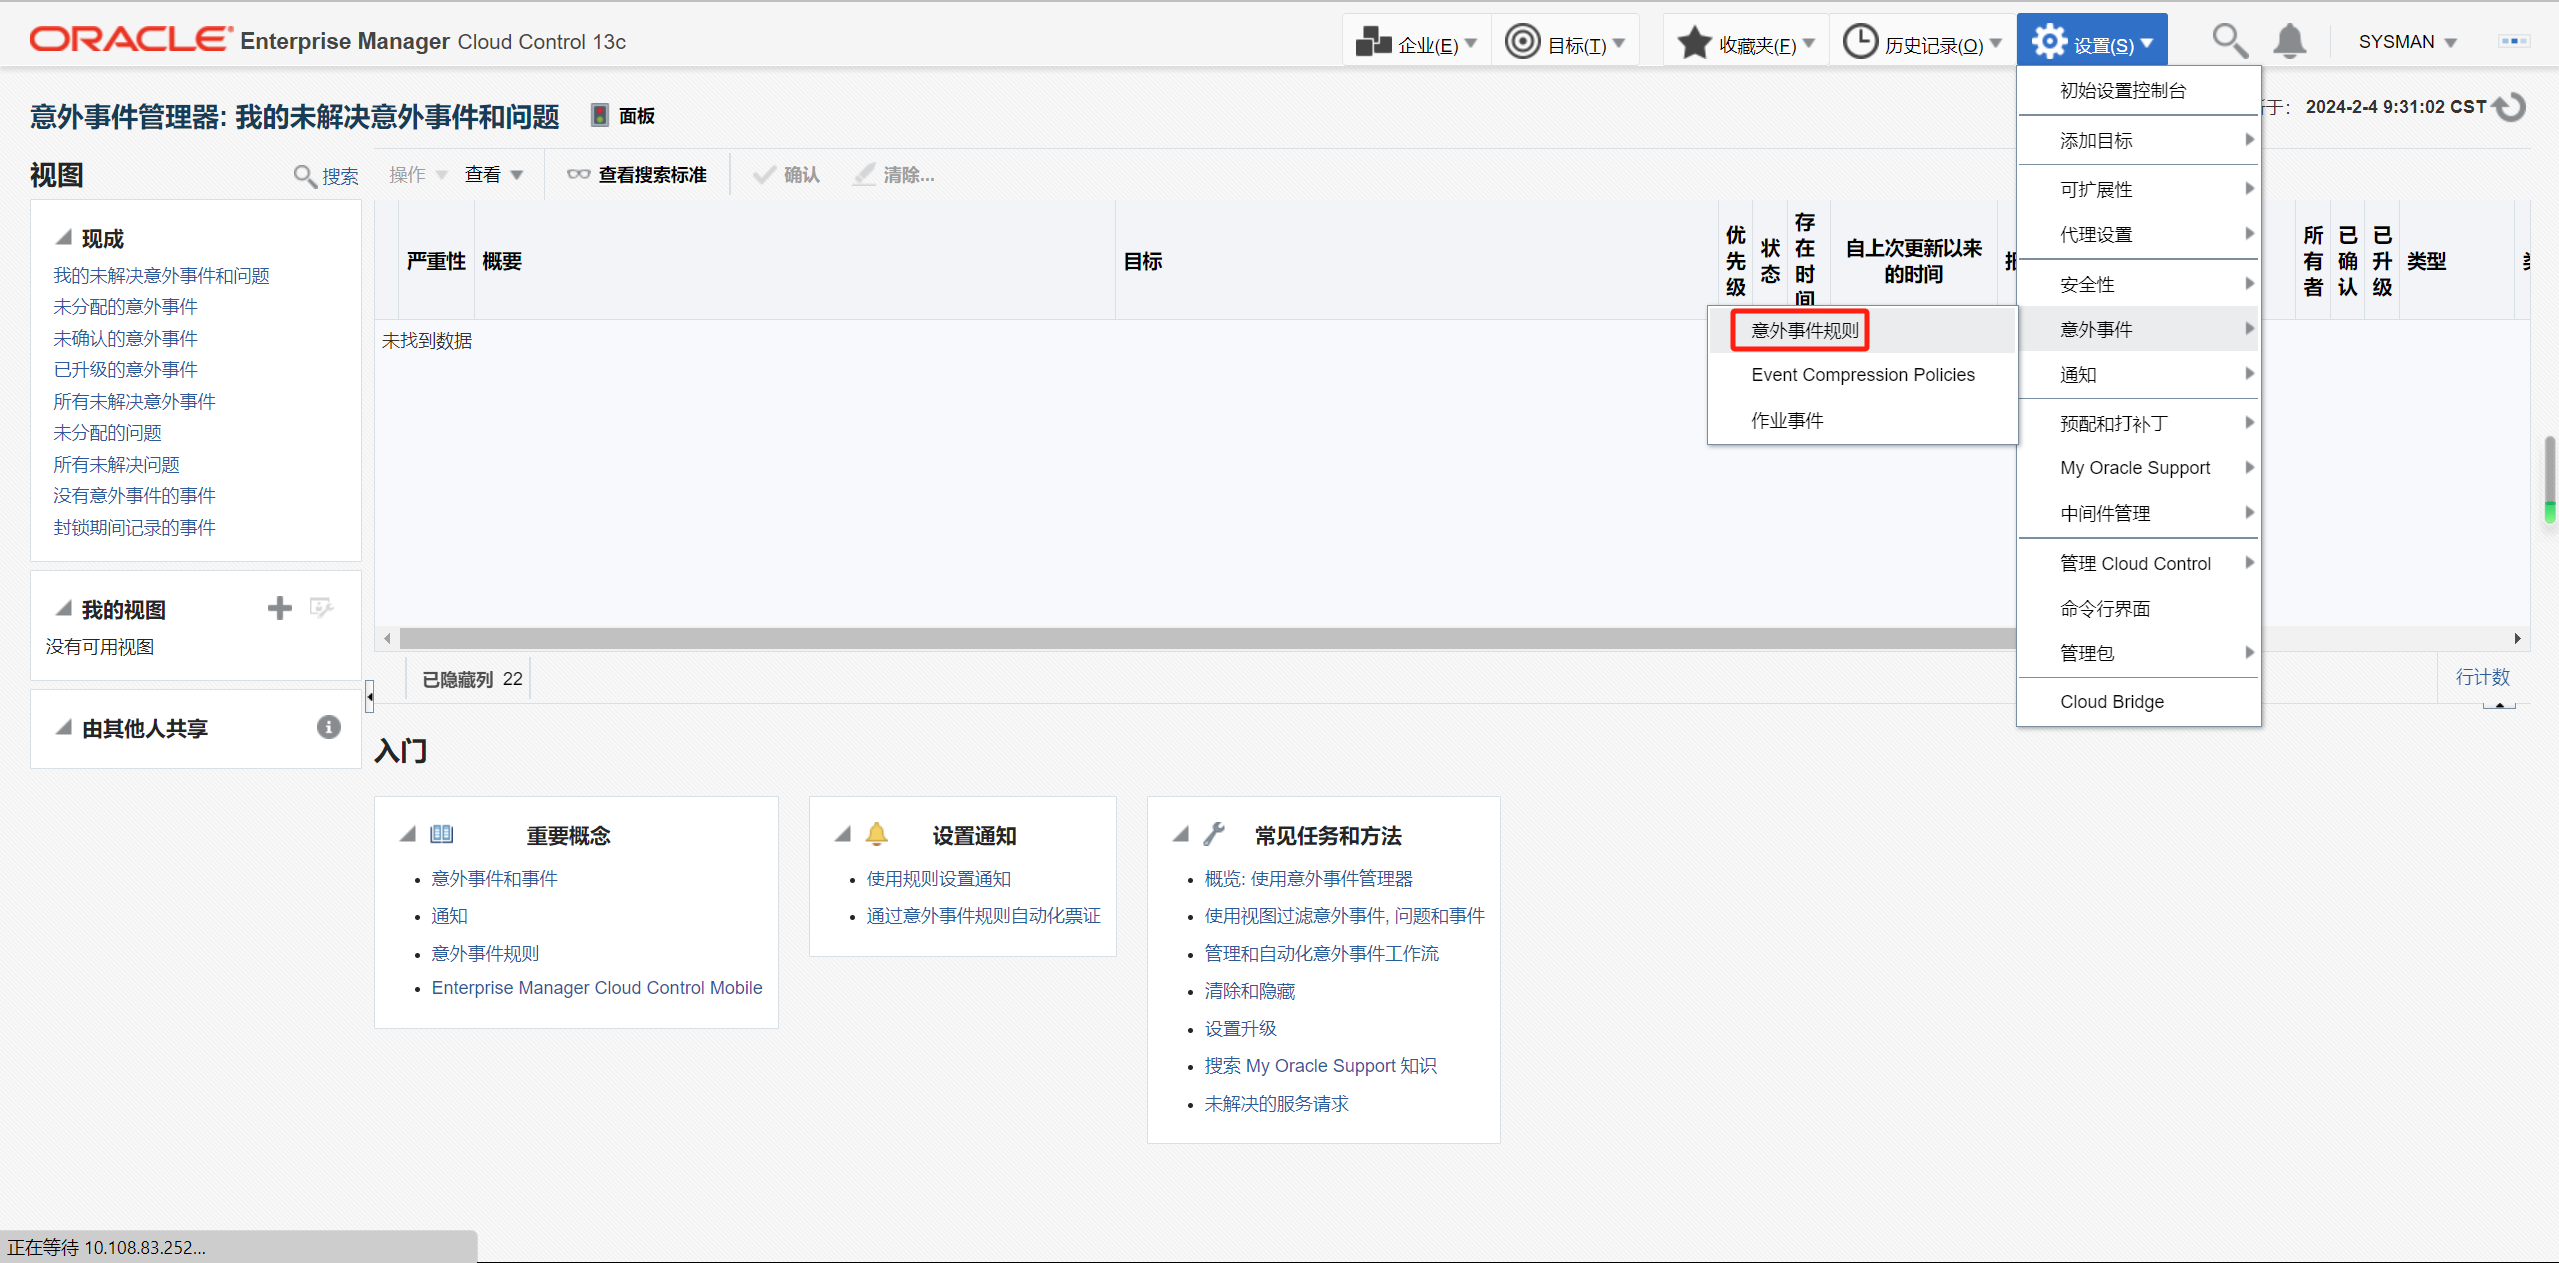This screenshot has height=1263, width=2559.
Task: Select Event Compression Policies menu item
Action: click(x=1862, y=375)
